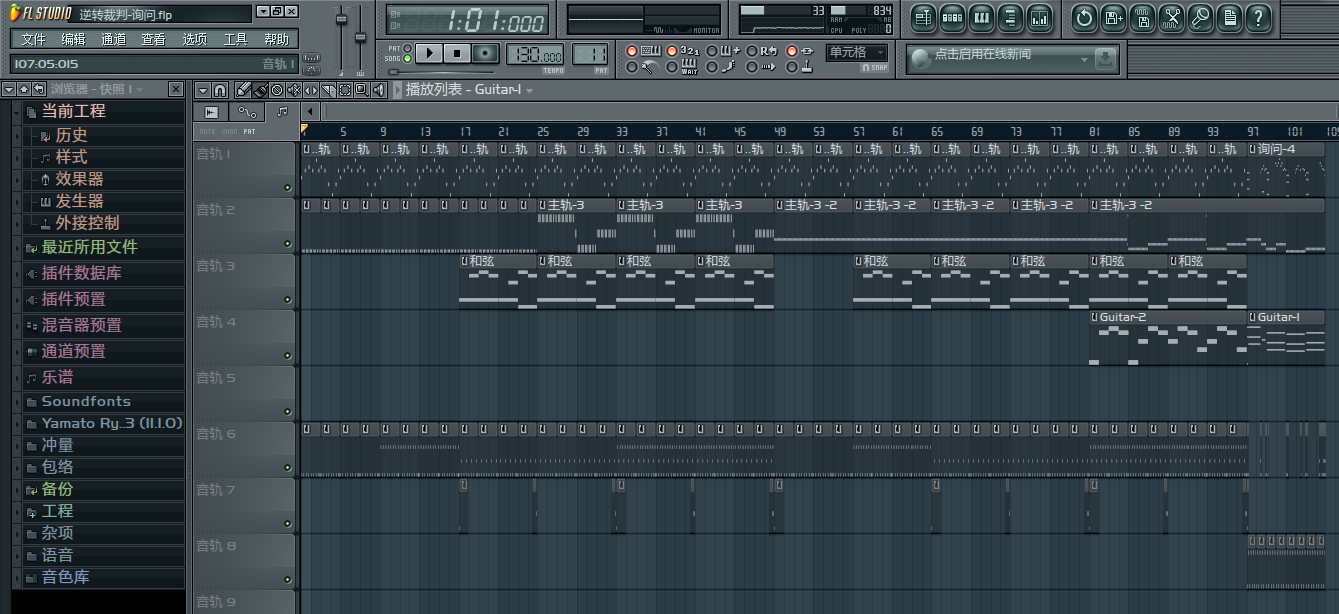This screenshot has width=1339, height=614.
Task: Click the circular-arrow undo icon in top toolbar
Action: click(x=1084, y=17)
